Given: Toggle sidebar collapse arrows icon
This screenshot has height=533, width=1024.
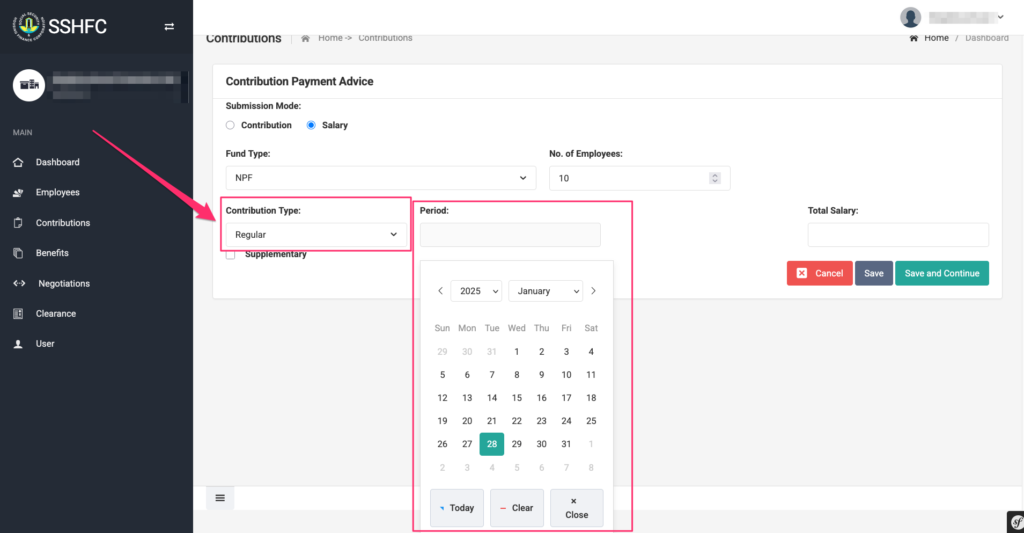Looking at the screenshot, I should pyautogui.click(x=169, y=27).
